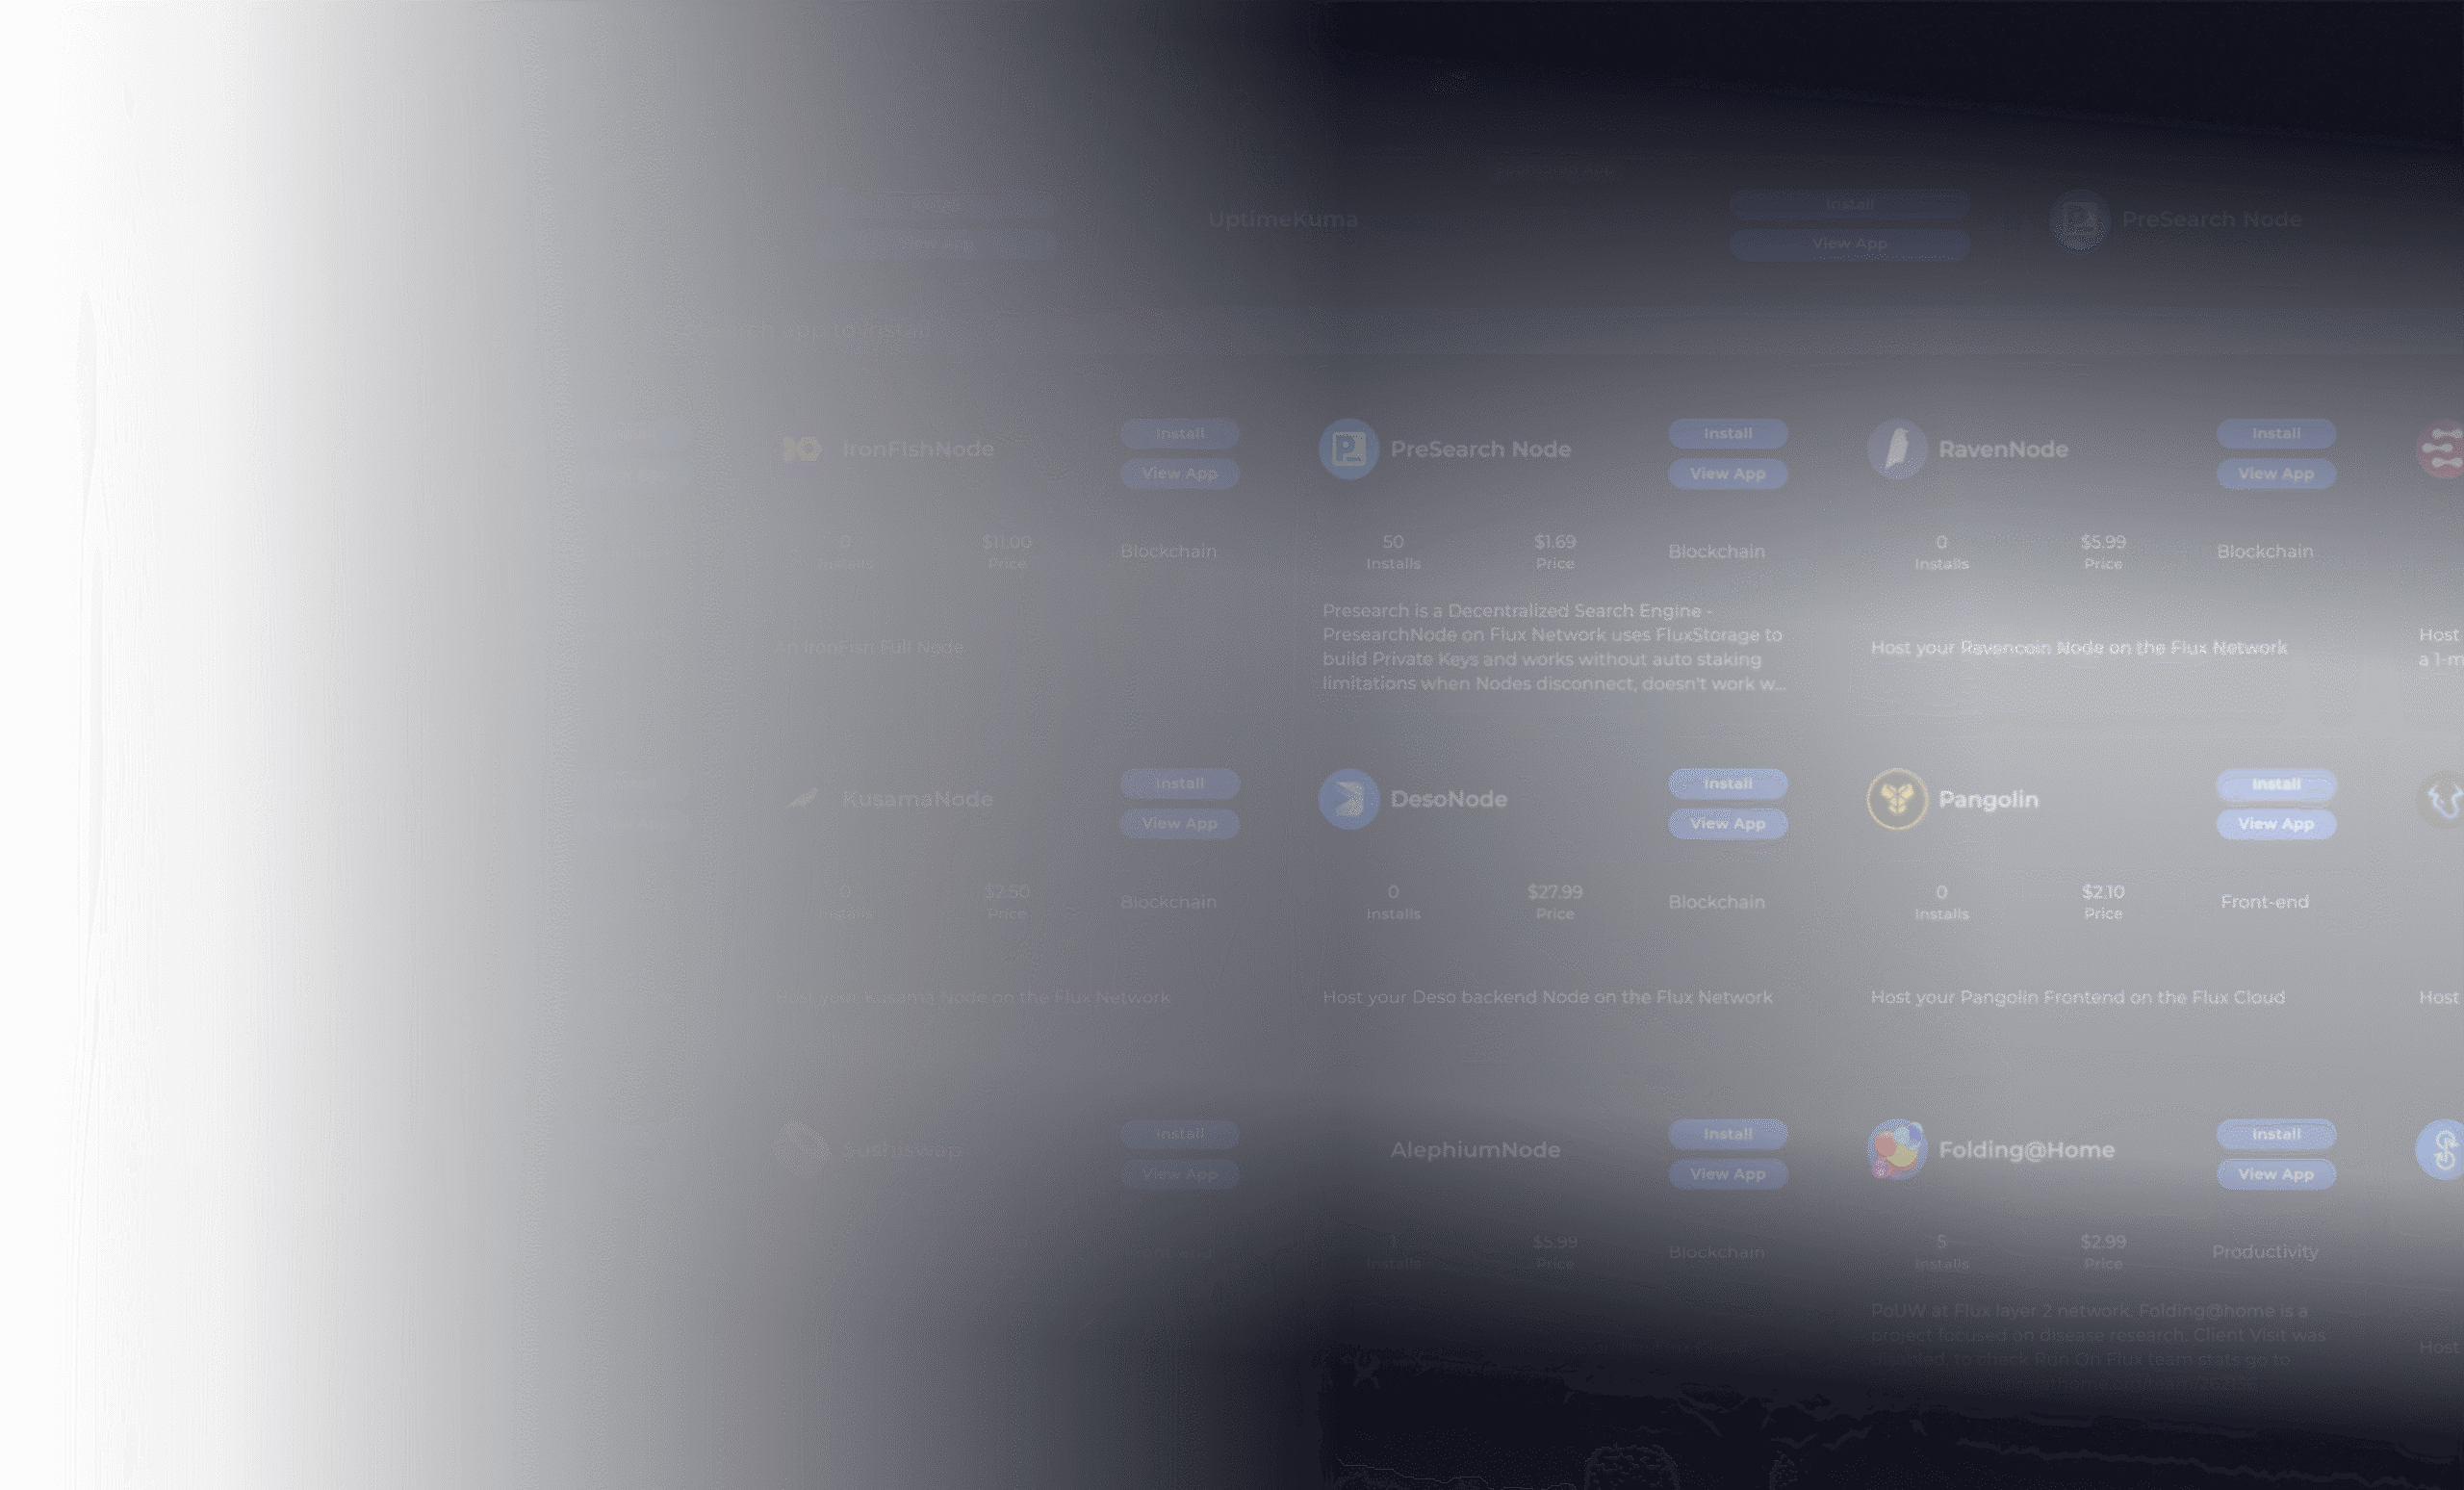Click the sponsored PreSearch Node logo at the top
The image size is (2464, 1490).
tap(2080, 220)
